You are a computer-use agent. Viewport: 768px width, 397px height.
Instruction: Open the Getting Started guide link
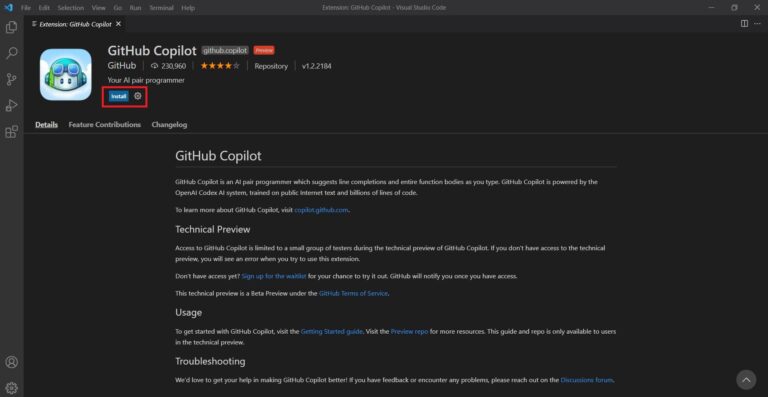click(x=332, y=331)
